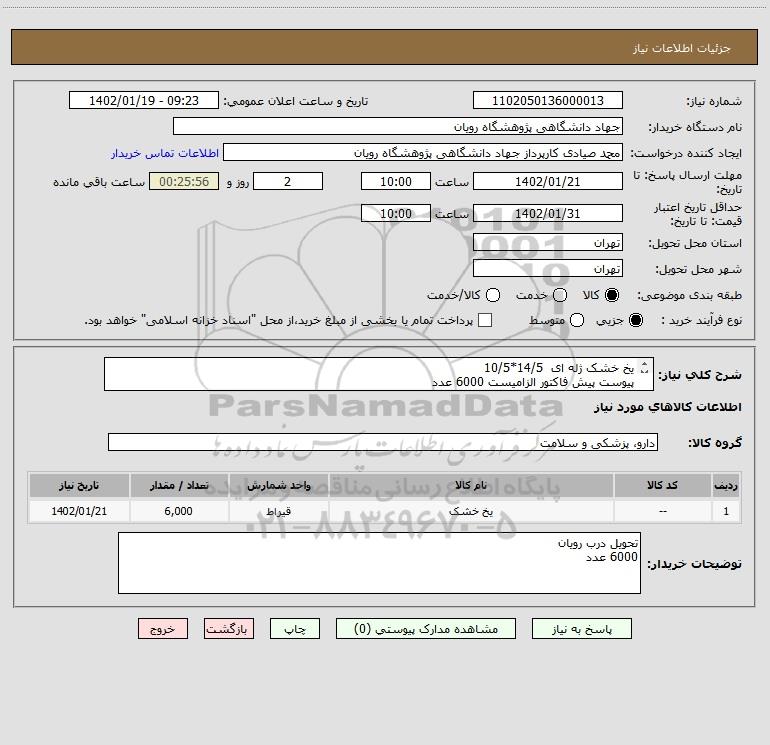Click the یخ خشک item name cell

pyautogui.click(x=471, y=511)
